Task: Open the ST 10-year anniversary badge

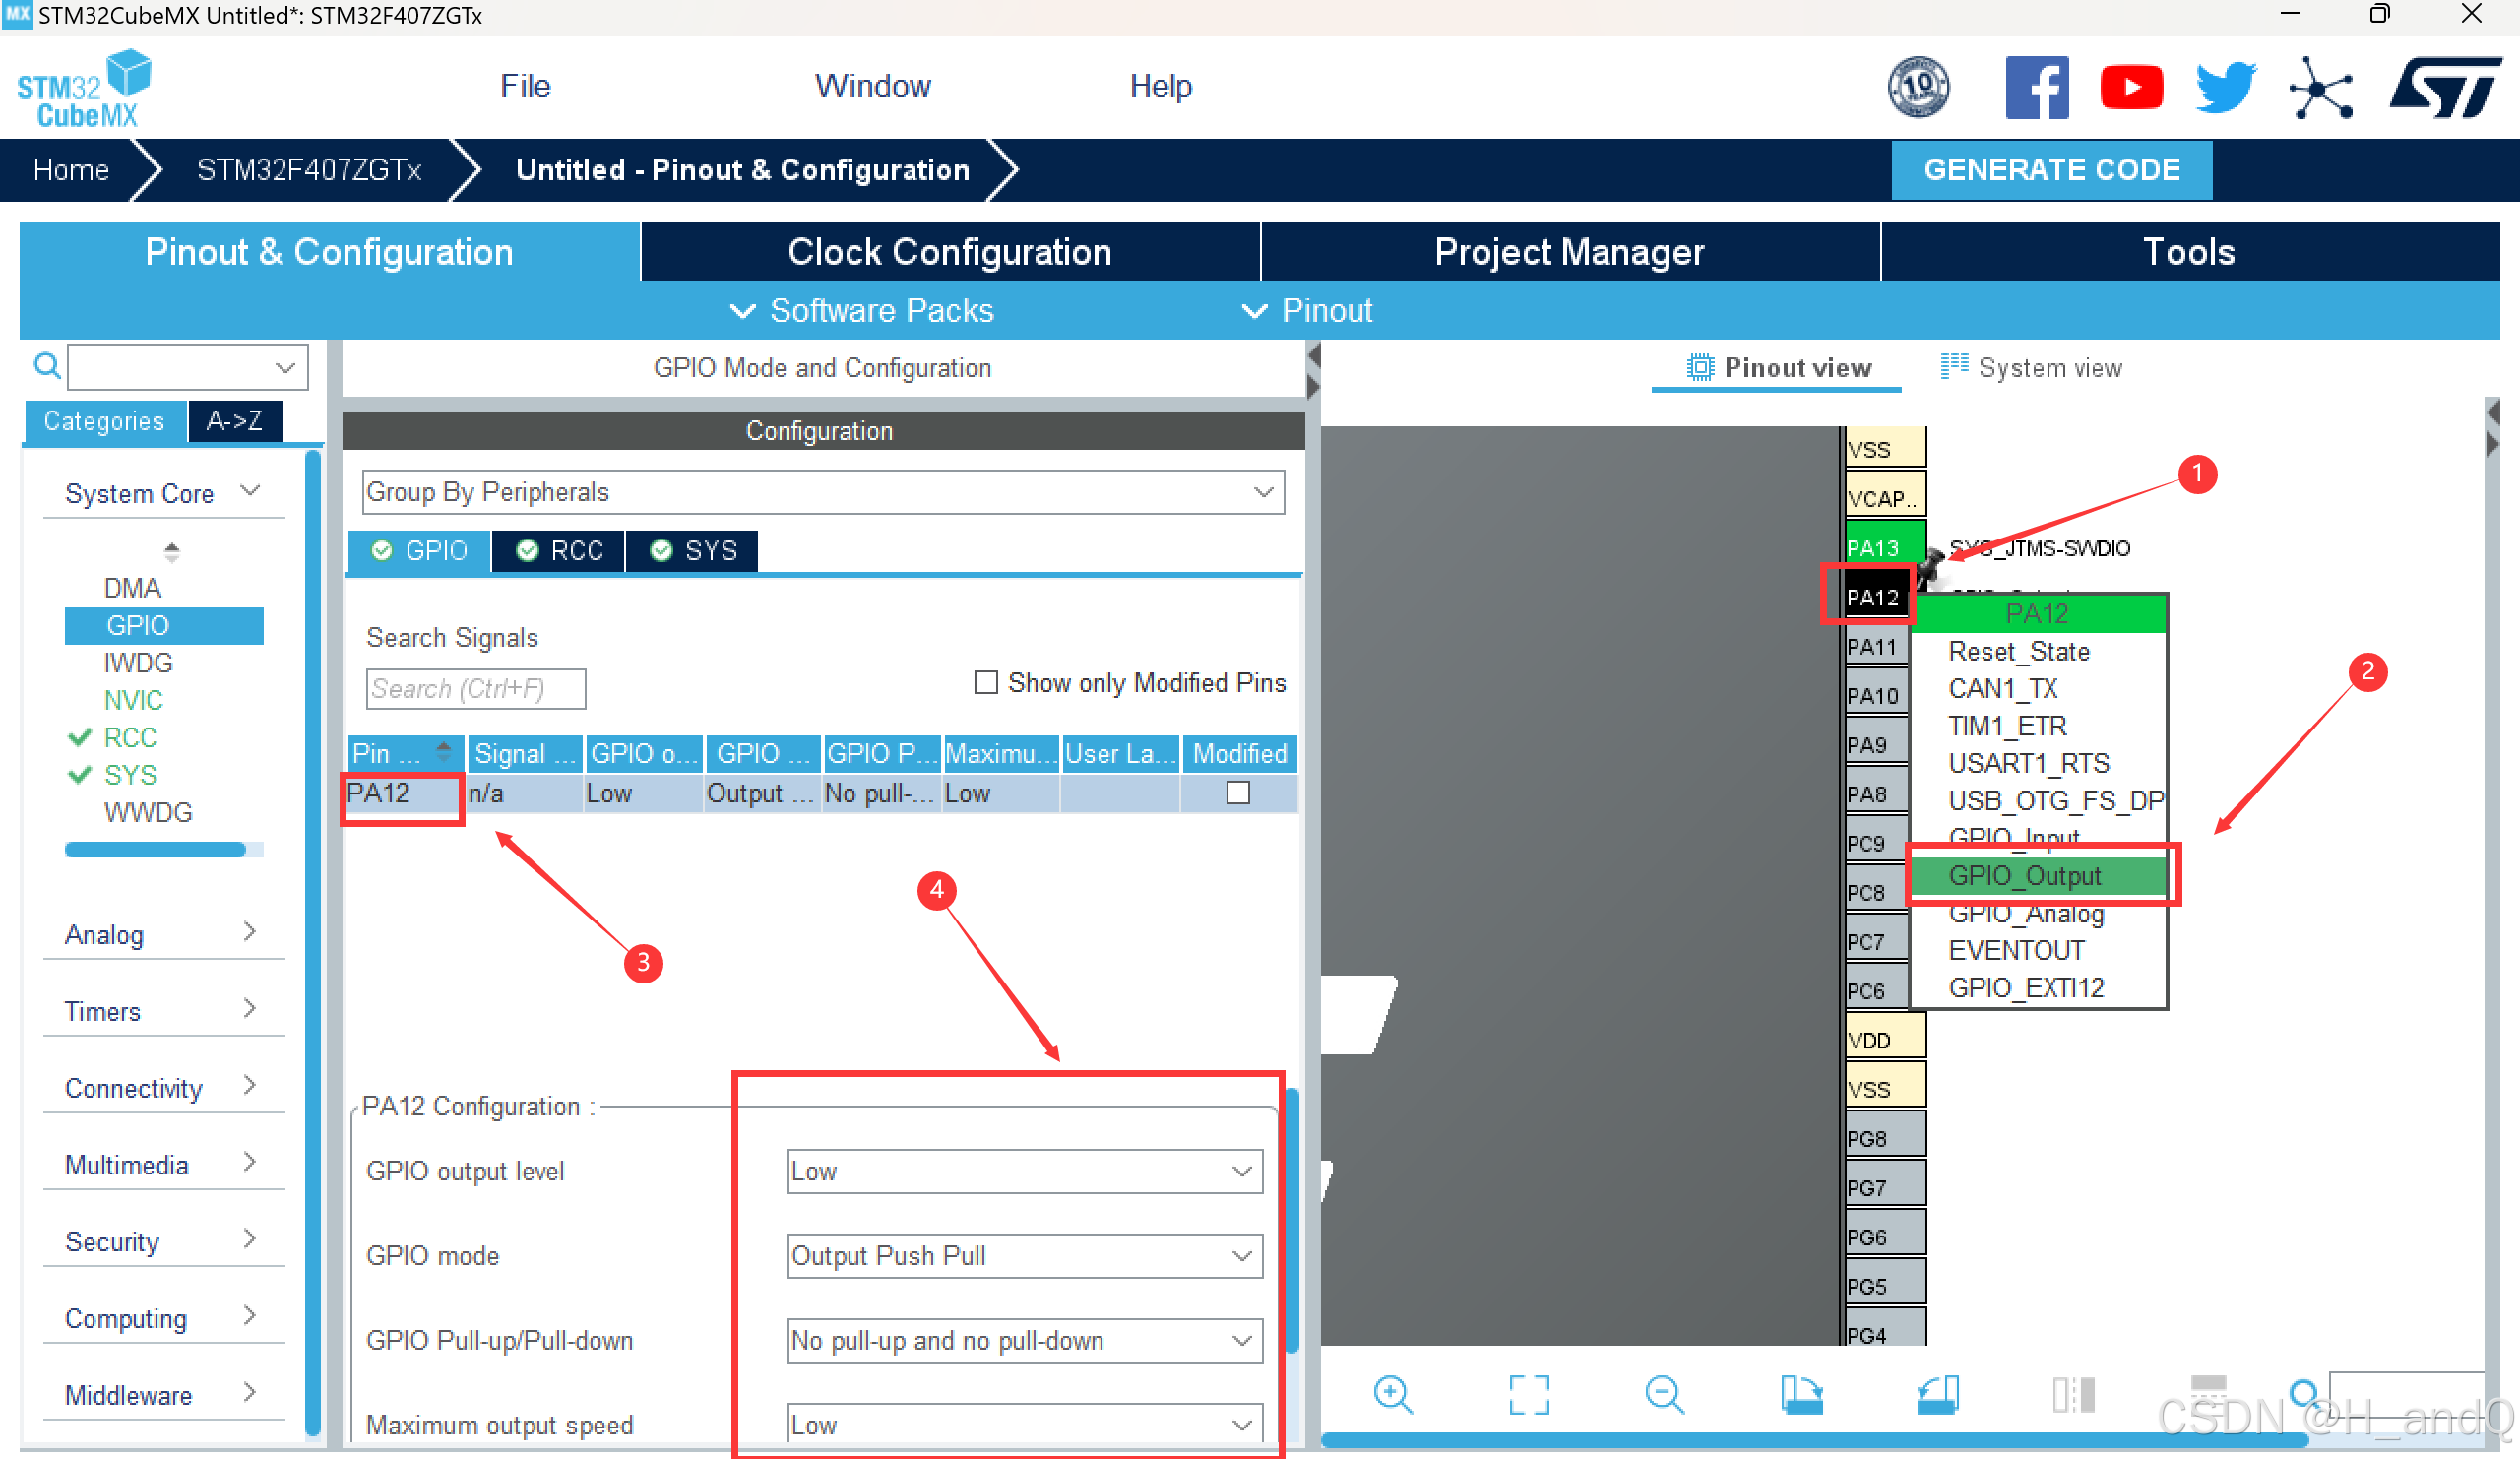Action: [x=1918, y=87]
